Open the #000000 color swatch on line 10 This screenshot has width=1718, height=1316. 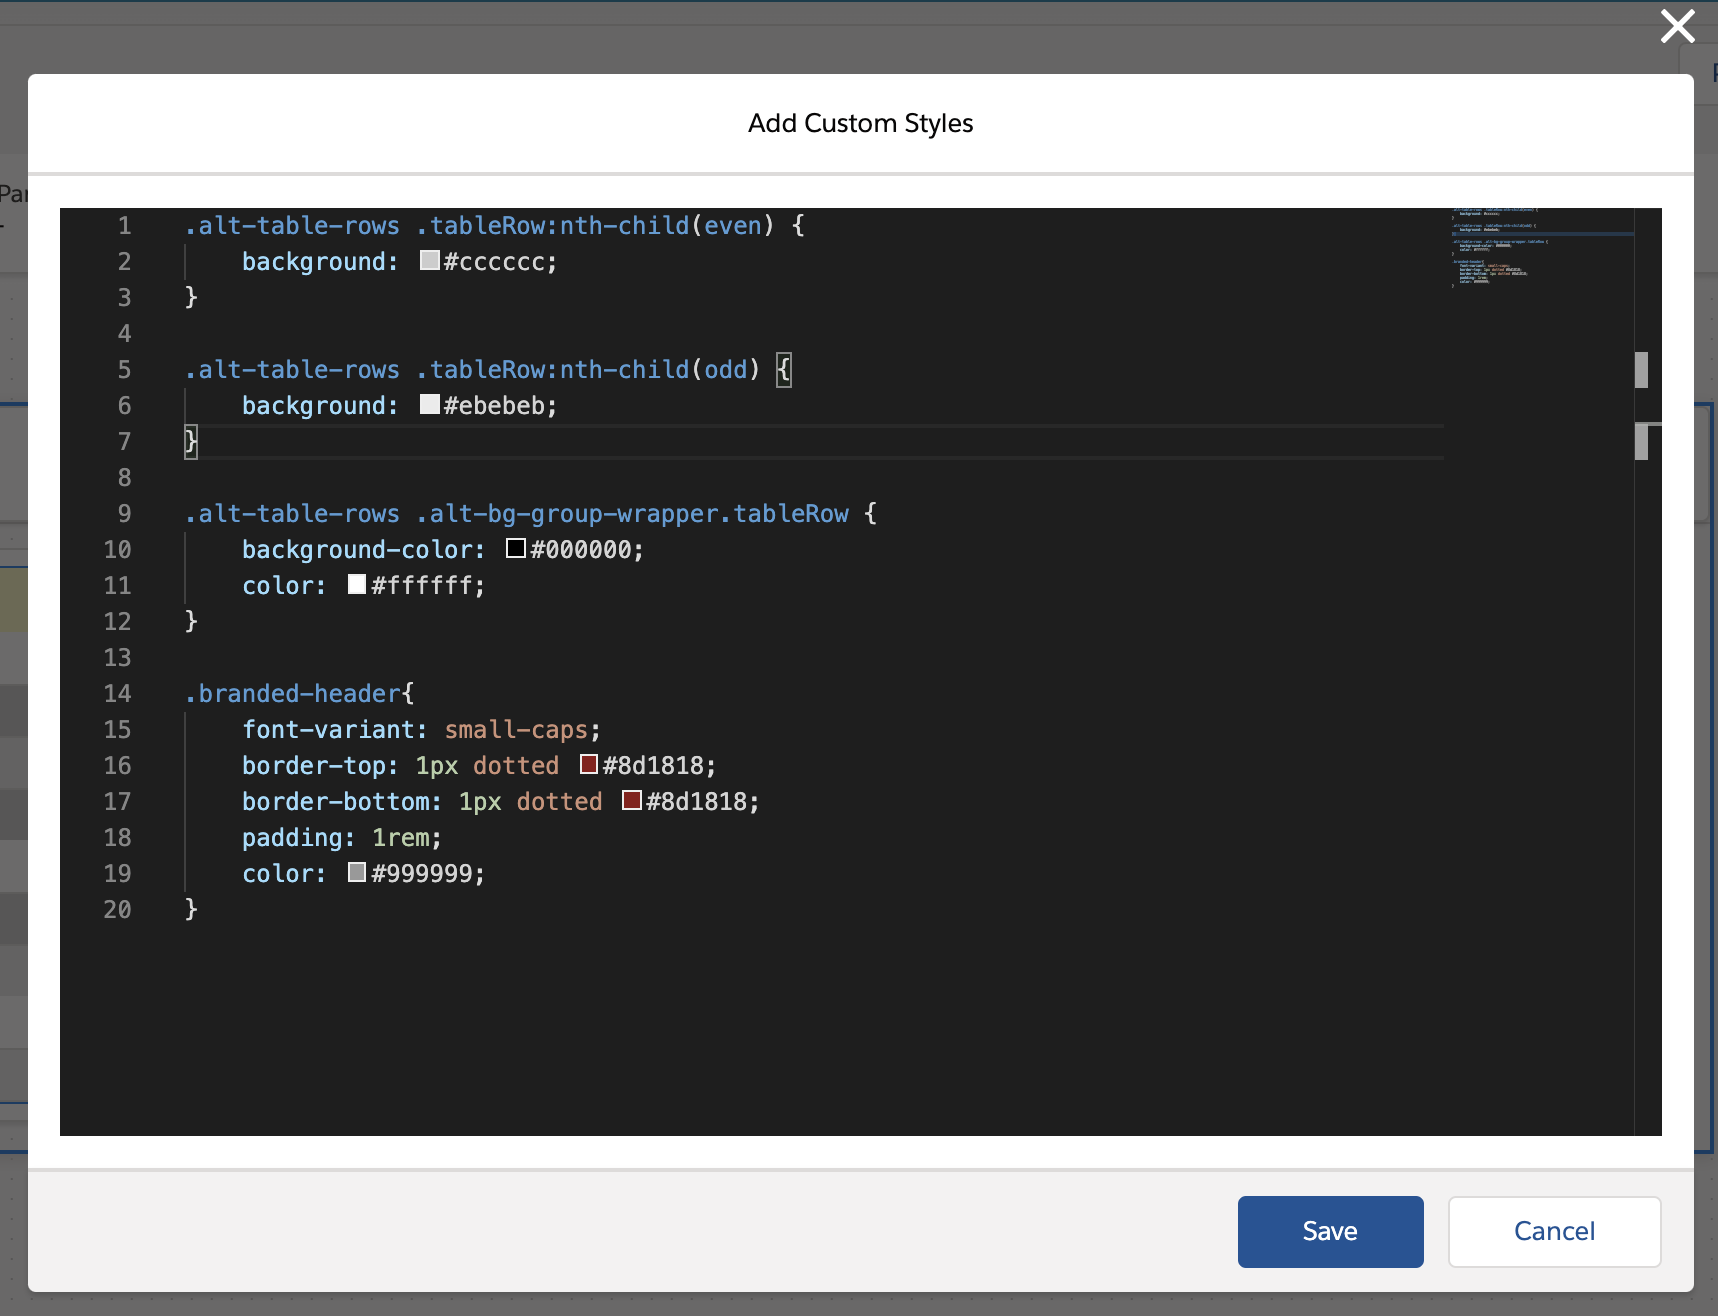516,548
